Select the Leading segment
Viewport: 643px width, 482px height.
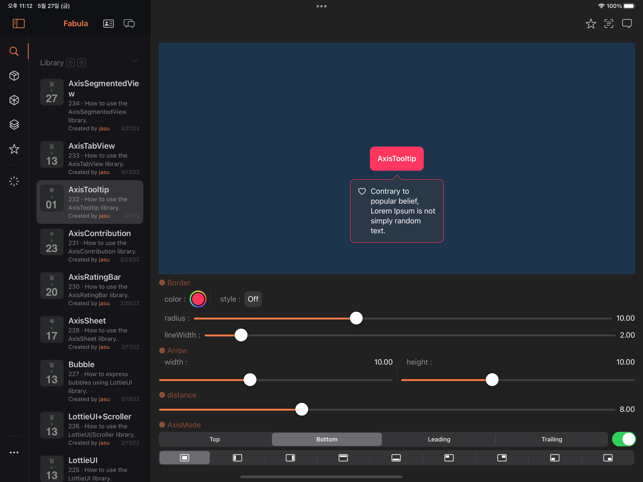[439, 439]
